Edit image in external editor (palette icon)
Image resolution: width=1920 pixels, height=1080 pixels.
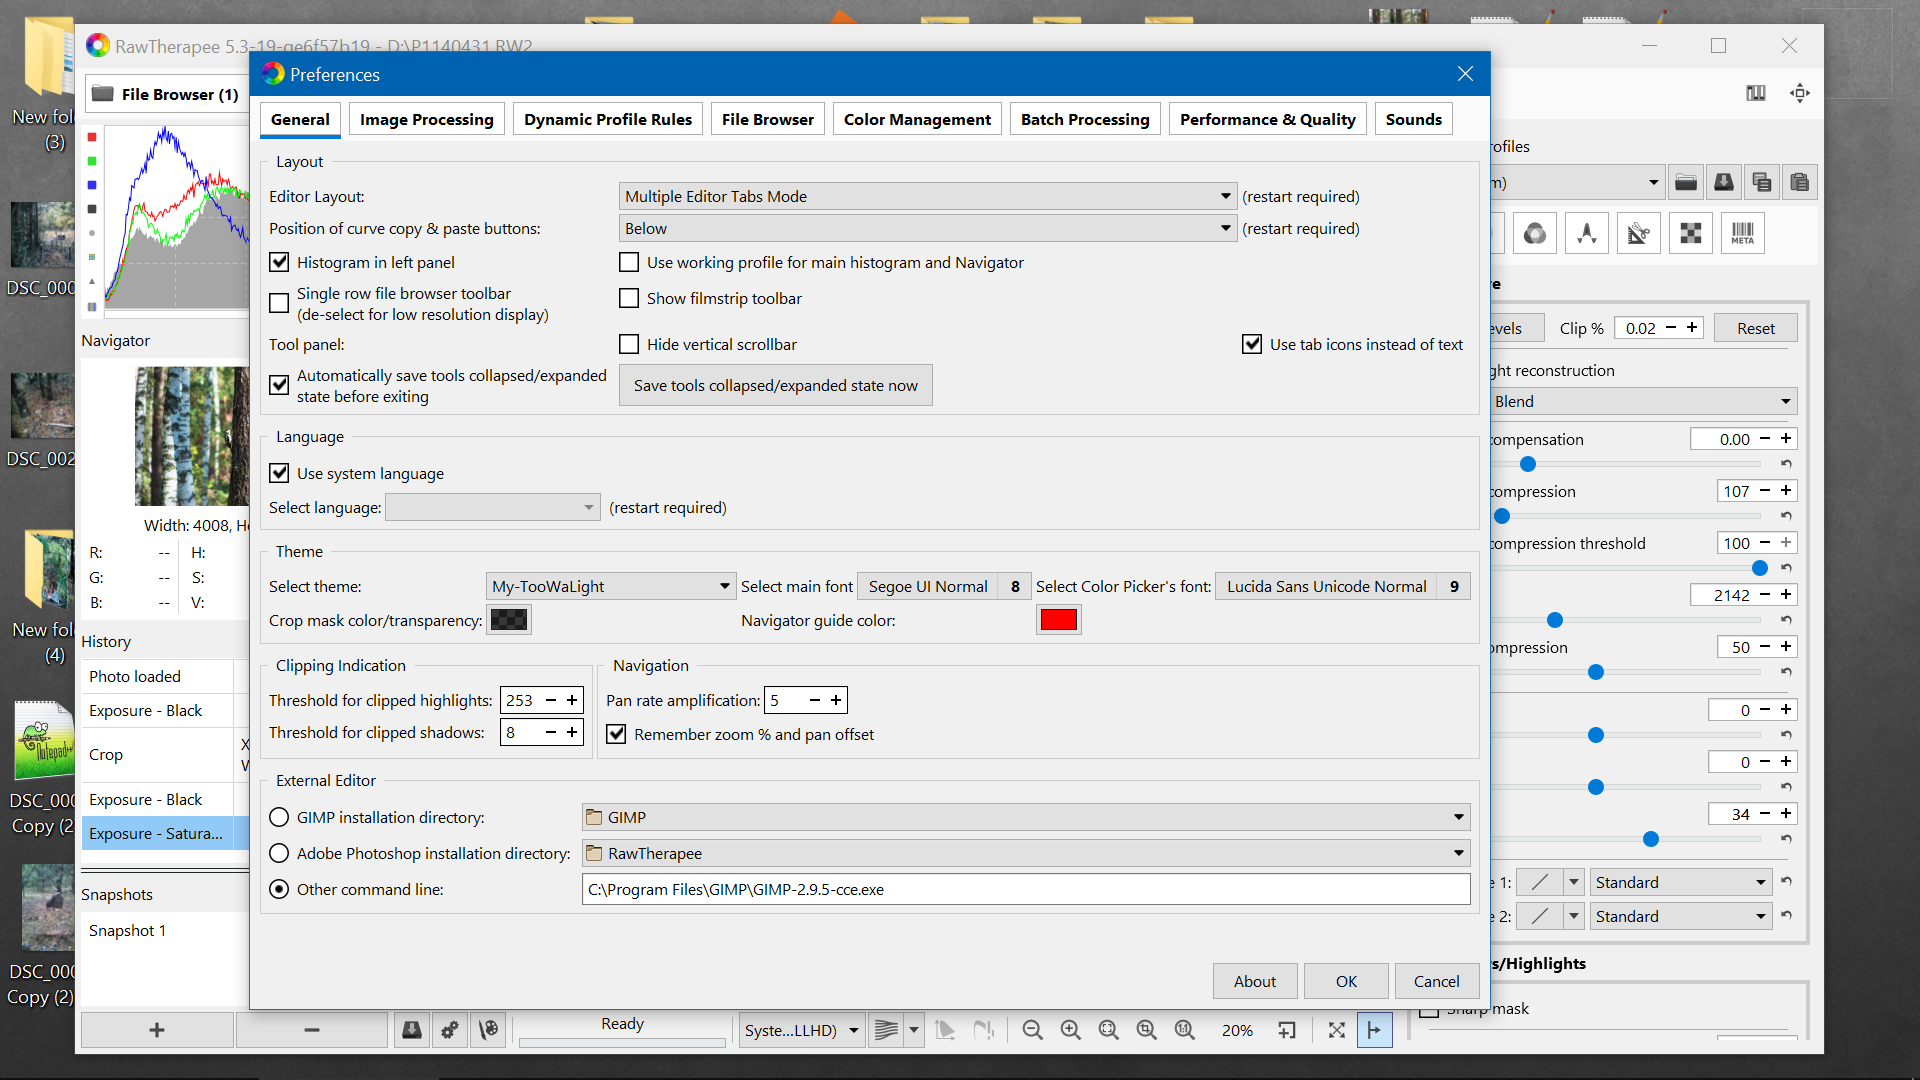(x=488, y=1030)
